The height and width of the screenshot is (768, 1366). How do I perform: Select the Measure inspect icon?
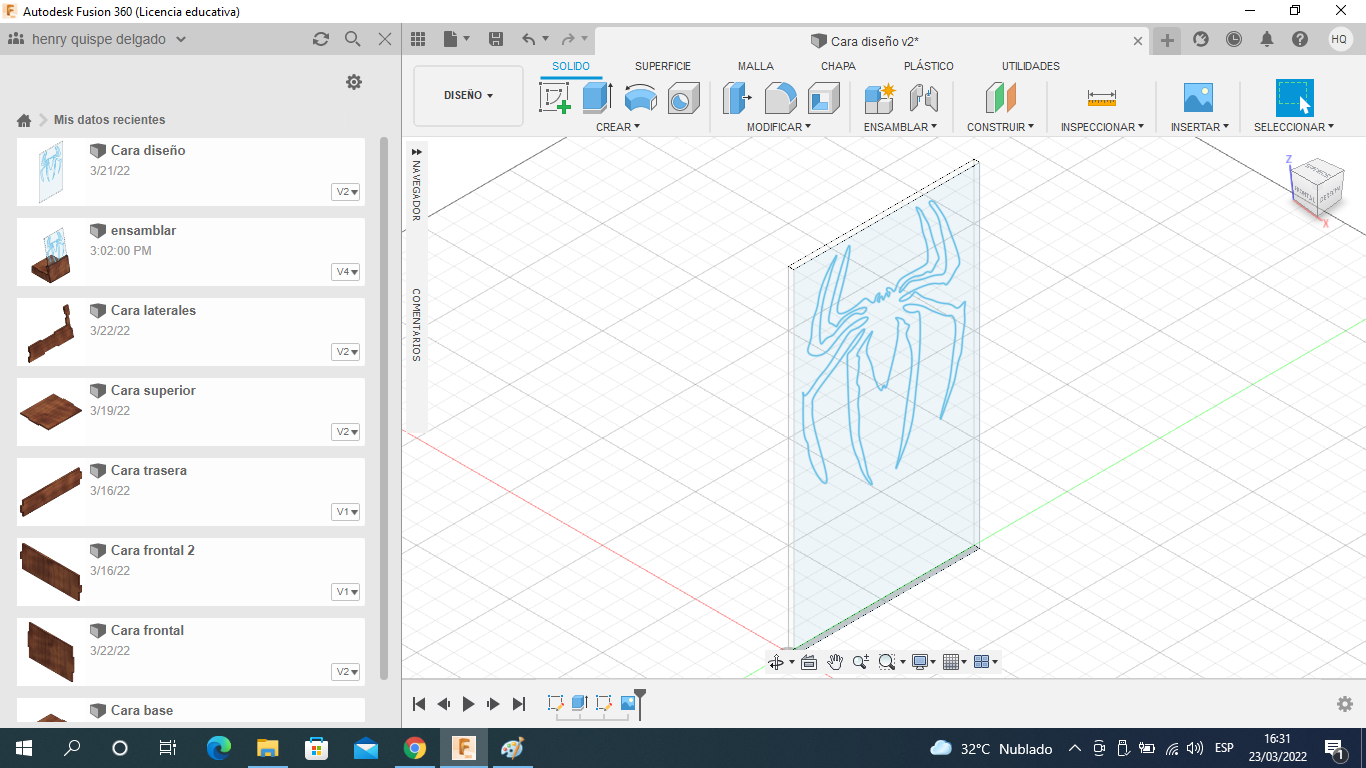click(x=1102, y=98)
